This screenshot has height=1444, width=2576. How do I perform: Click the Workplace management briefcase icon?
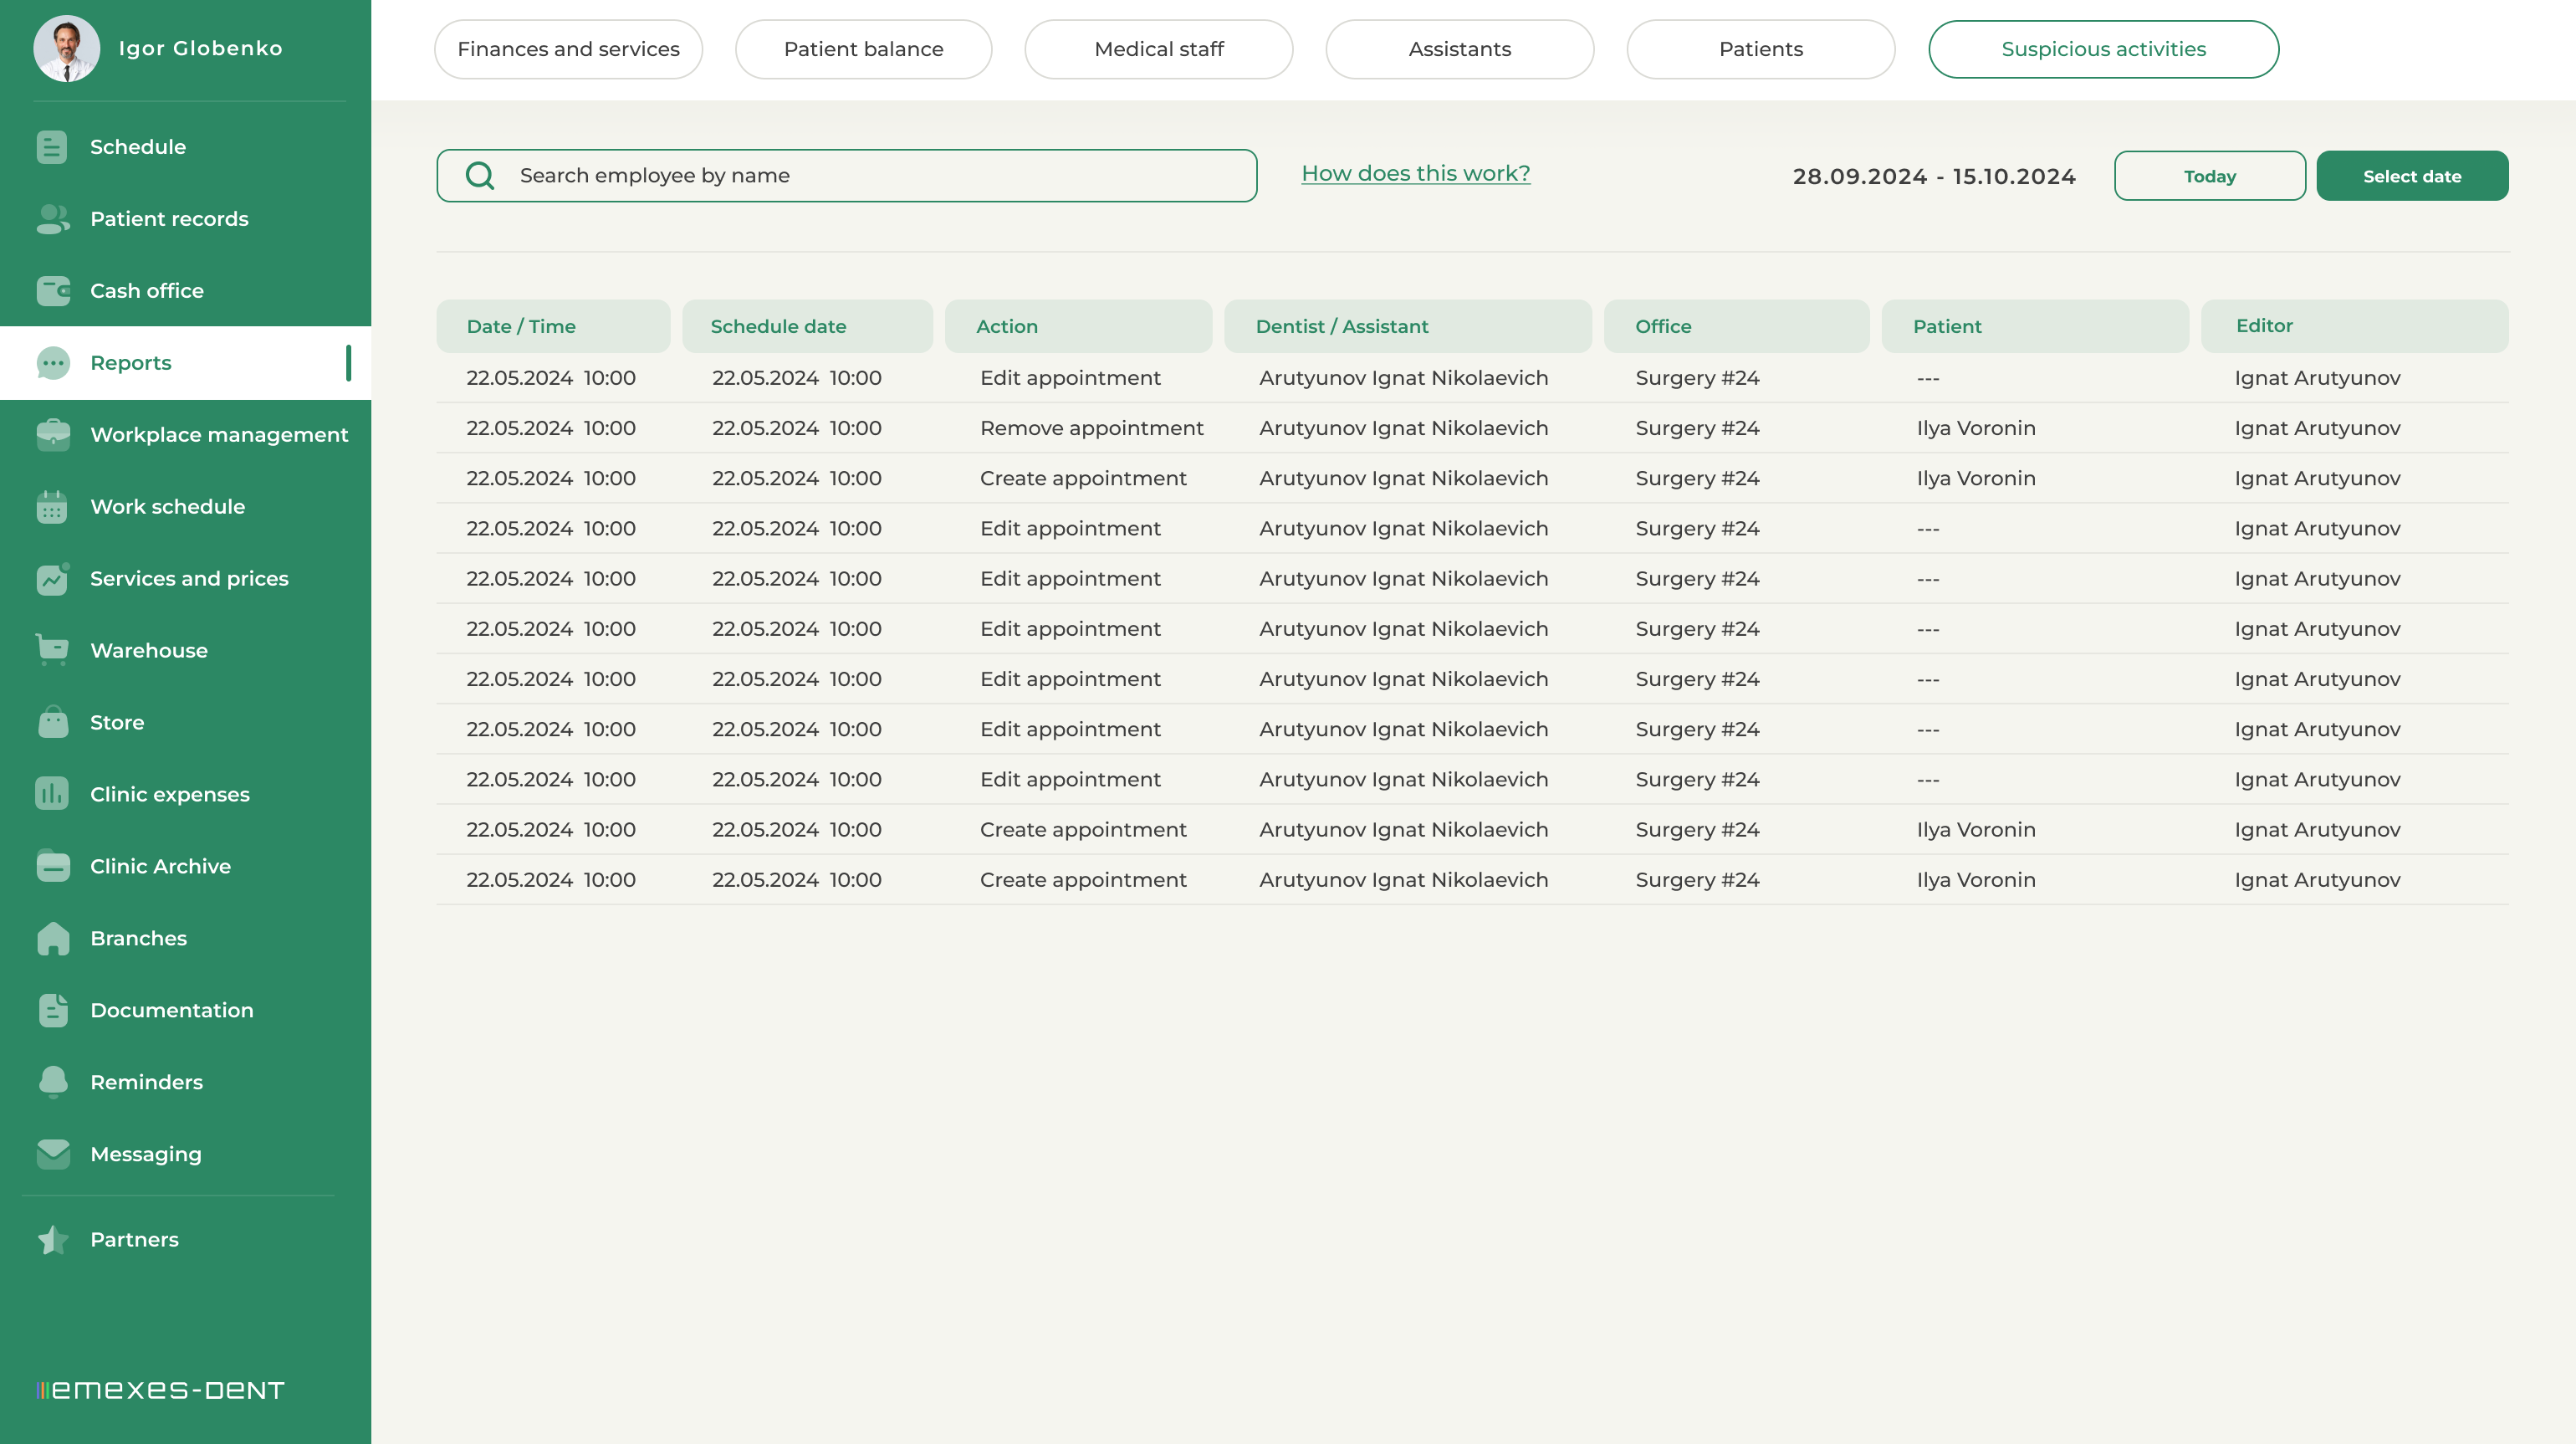point(52,435)
